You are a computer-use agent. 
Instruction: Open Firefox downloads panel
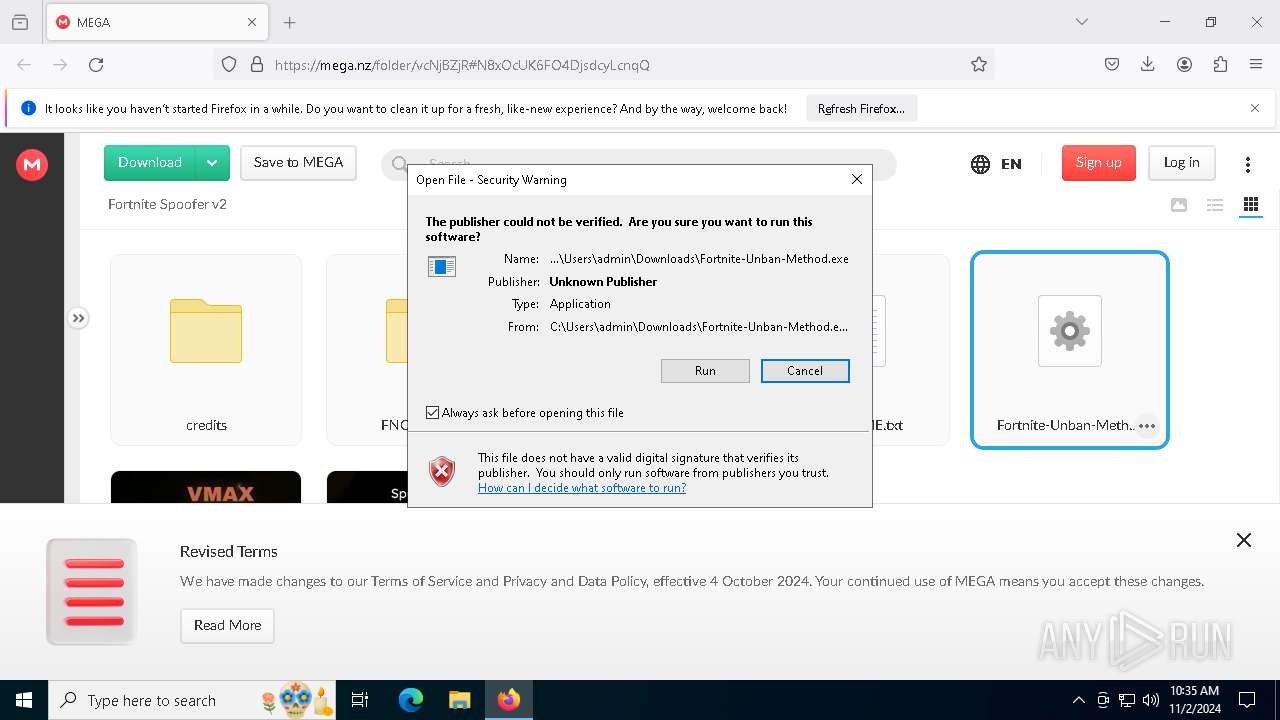pyautogui.click(x=1148, y=65)
